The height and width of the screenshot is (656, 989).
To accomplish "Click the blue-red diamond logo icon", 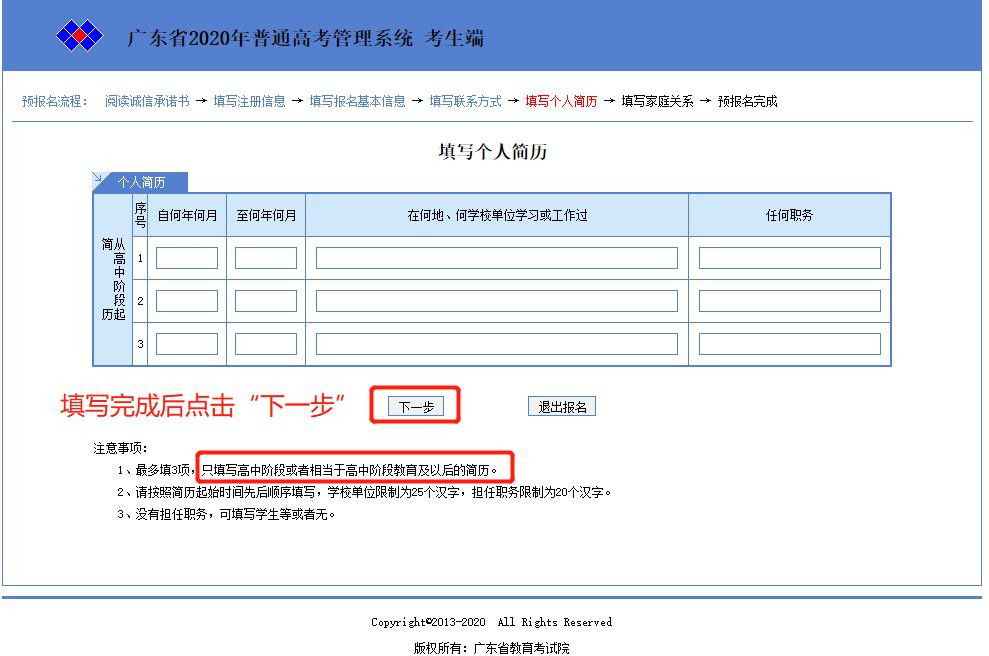I will pos(80,38).
